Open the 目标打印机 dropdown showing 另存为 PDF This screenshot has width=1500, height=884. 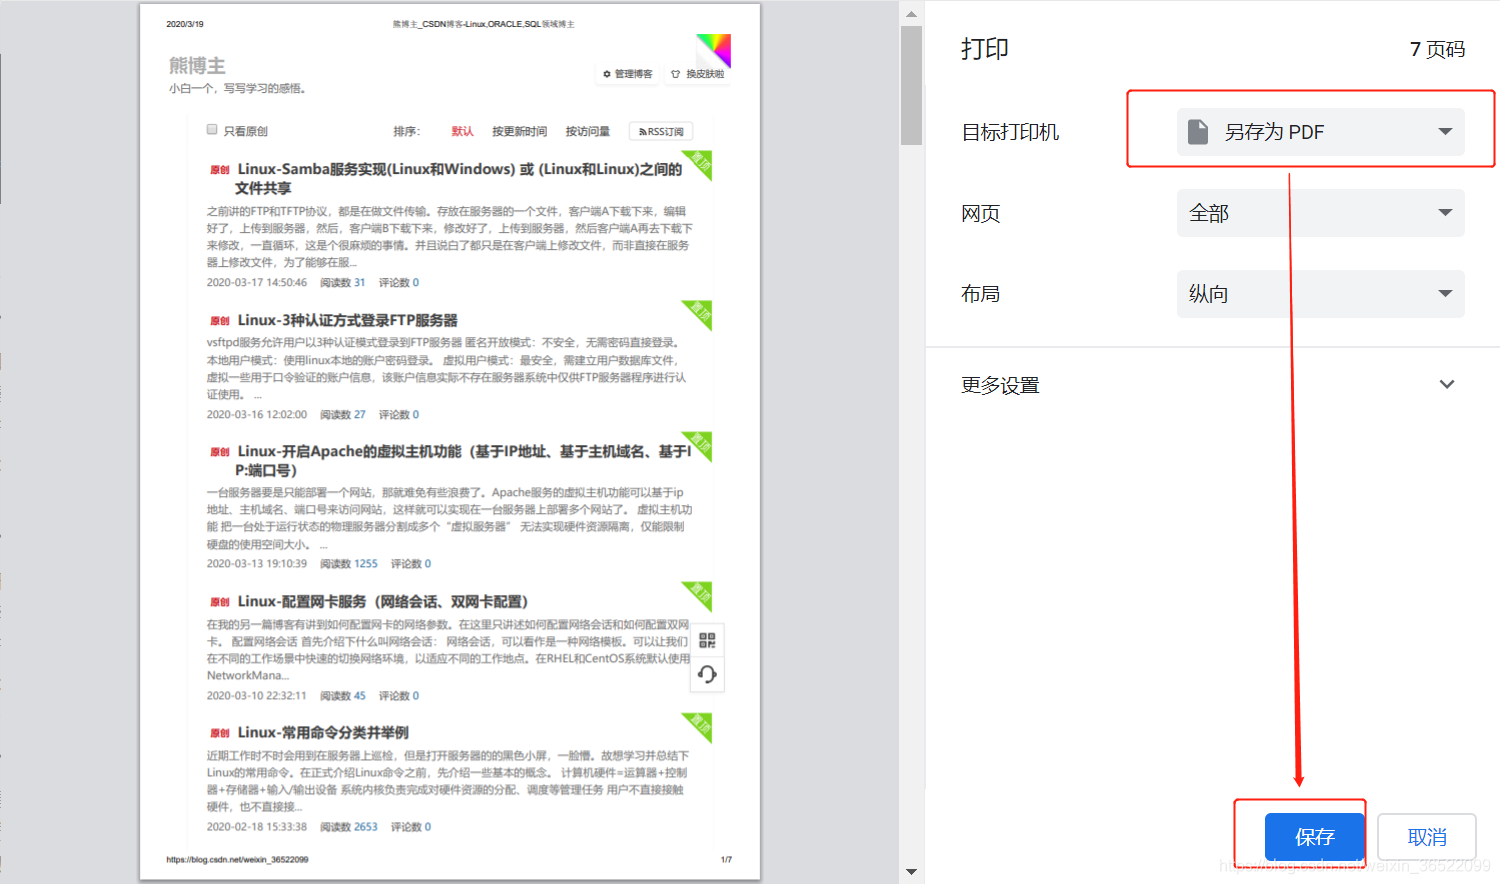(1320, 130)
